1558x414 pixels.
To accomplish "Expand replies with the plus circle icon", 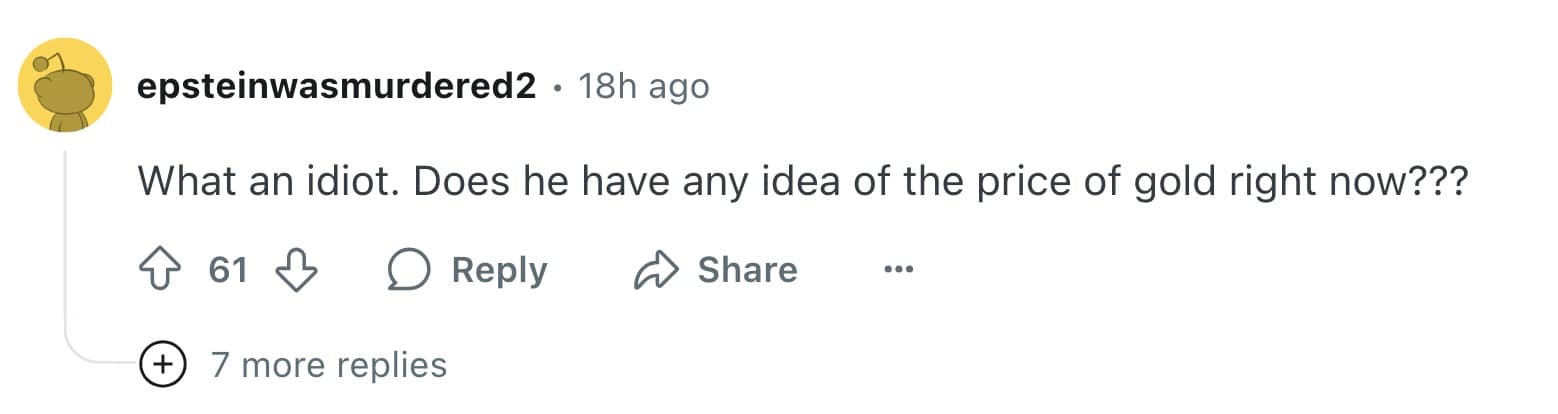I will pos(162,364).
